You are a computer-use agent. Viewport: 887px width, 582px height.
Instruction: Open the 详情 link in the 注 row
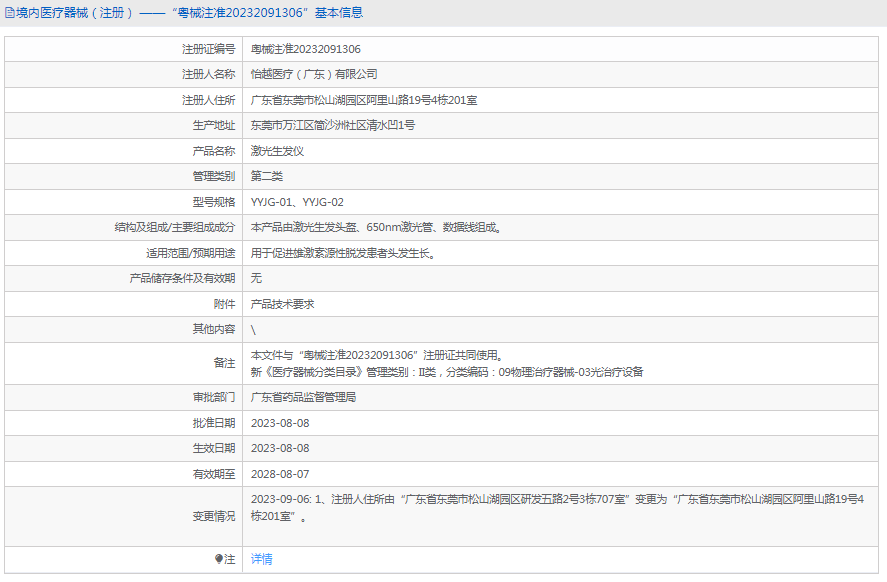pos(261,559)
